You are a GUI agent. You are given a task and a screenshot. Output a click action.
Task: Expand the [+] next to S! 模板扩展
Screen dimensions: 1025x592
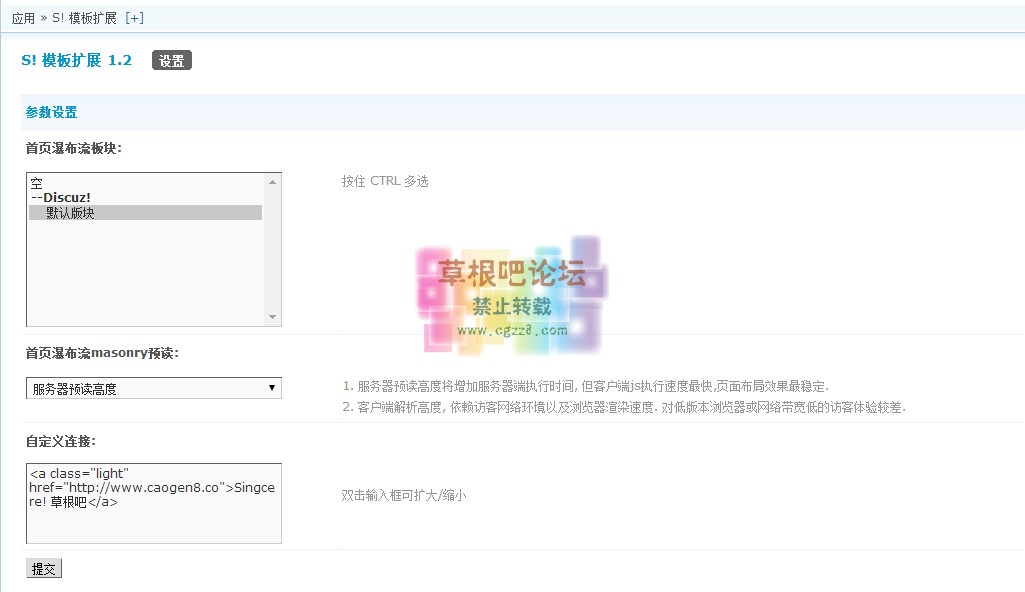point(135,17)
